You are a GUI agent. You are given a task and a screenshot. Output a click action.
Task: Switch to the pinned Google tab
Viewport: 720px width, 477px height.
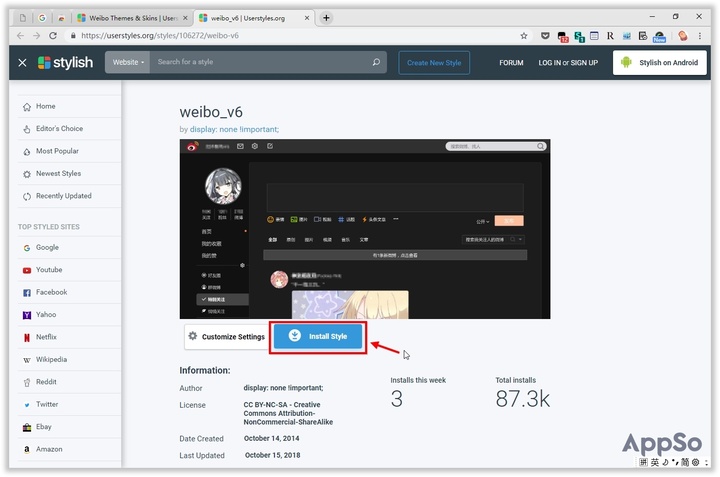click(42, 18)
